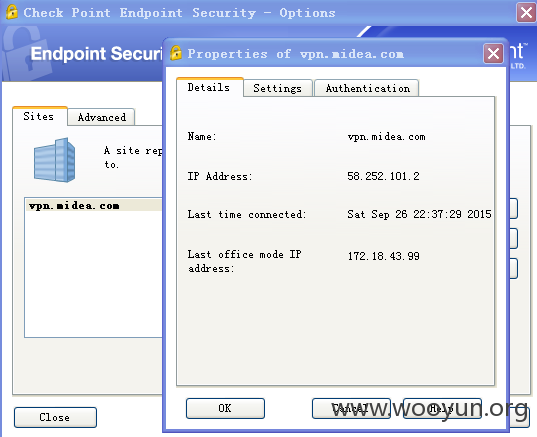Click the Cancel button in Properties

[x=351, y=408]
